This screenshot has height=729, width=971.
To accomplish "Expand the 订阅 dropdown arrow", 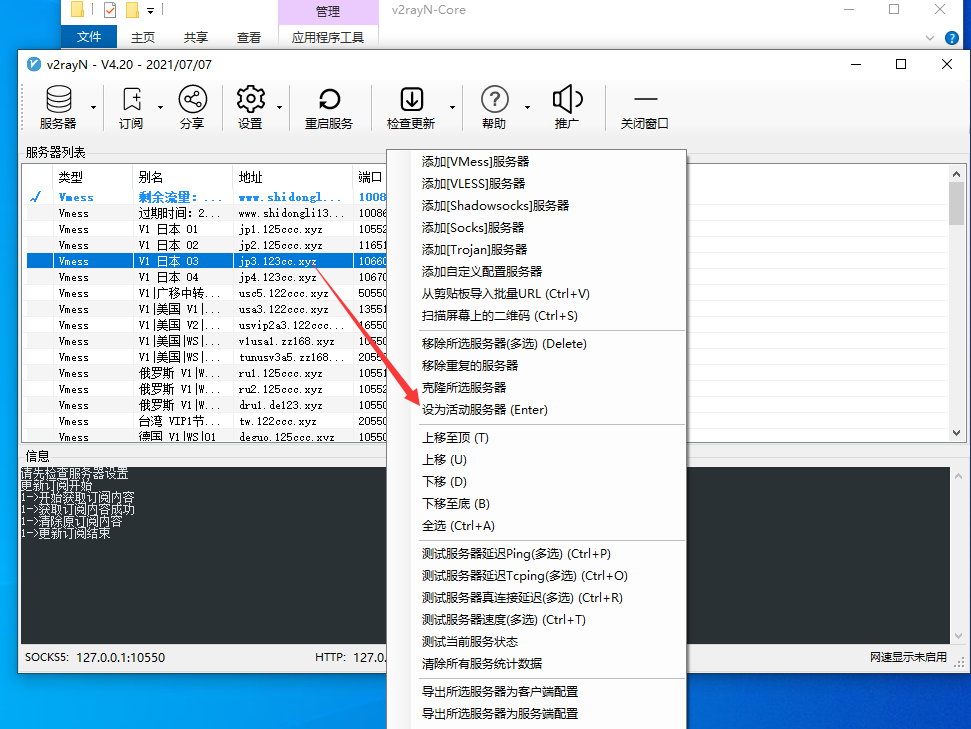I will [x=160, y=107].
